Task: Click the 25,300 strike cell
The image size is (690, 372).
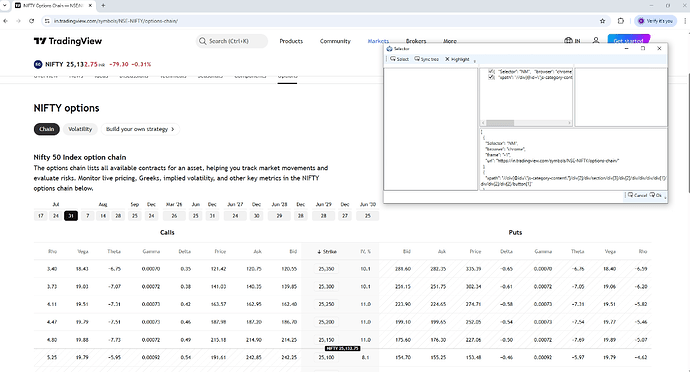Action: pyautogui.click(x=327, y=286)
